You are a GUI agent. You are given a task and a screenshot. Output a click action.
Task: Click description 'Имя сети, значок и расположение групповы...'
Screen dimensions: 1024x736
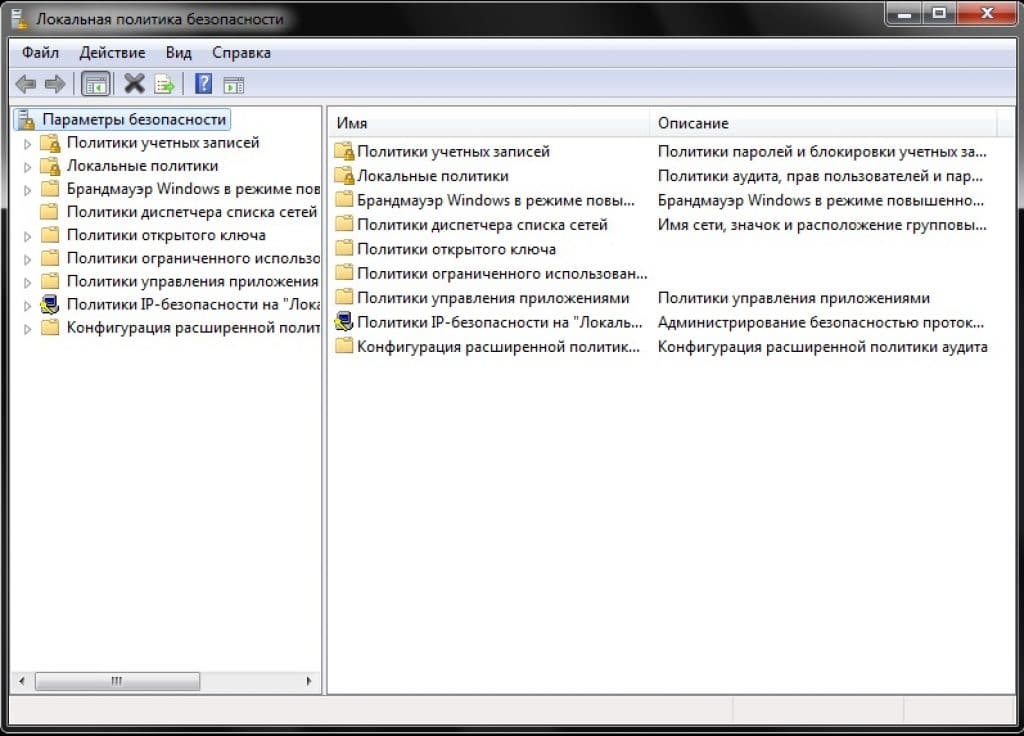point(822,225)
